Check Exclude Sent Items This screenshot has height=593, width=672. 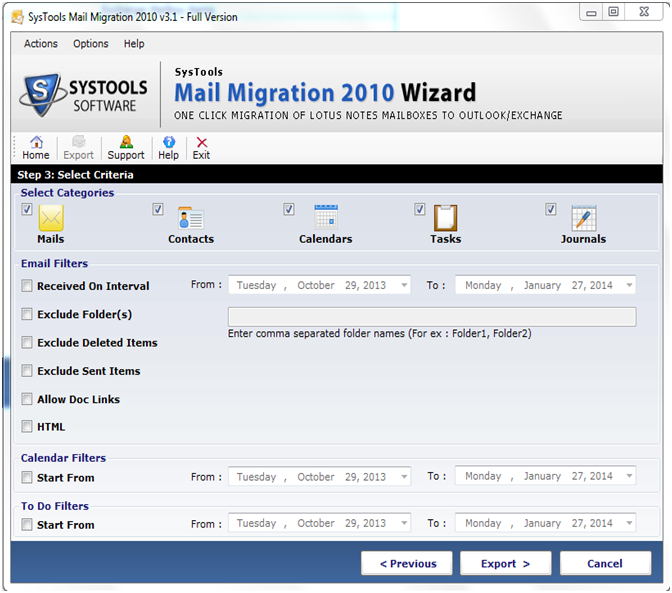(x=27, y=371)
